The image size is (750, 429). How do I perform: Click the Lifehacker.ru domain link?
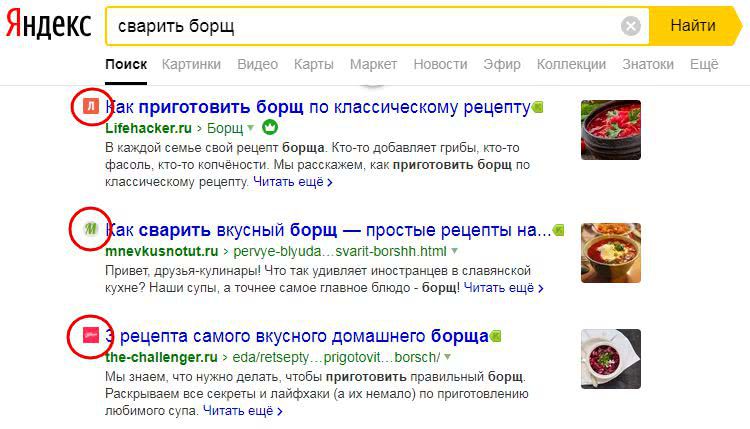[x=148, y=128]
